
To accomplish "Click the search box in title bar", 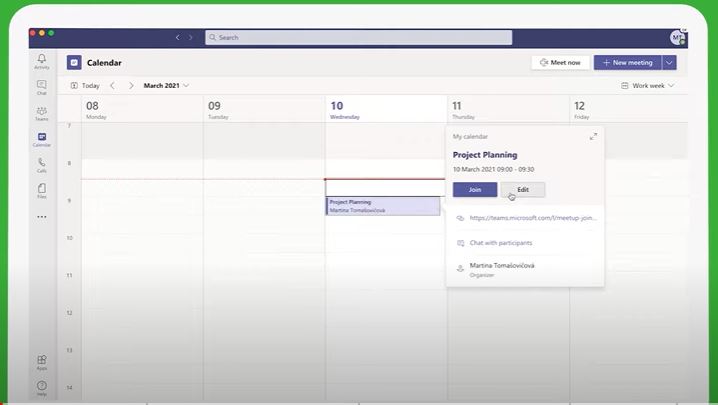I will [x=358, y=37].
